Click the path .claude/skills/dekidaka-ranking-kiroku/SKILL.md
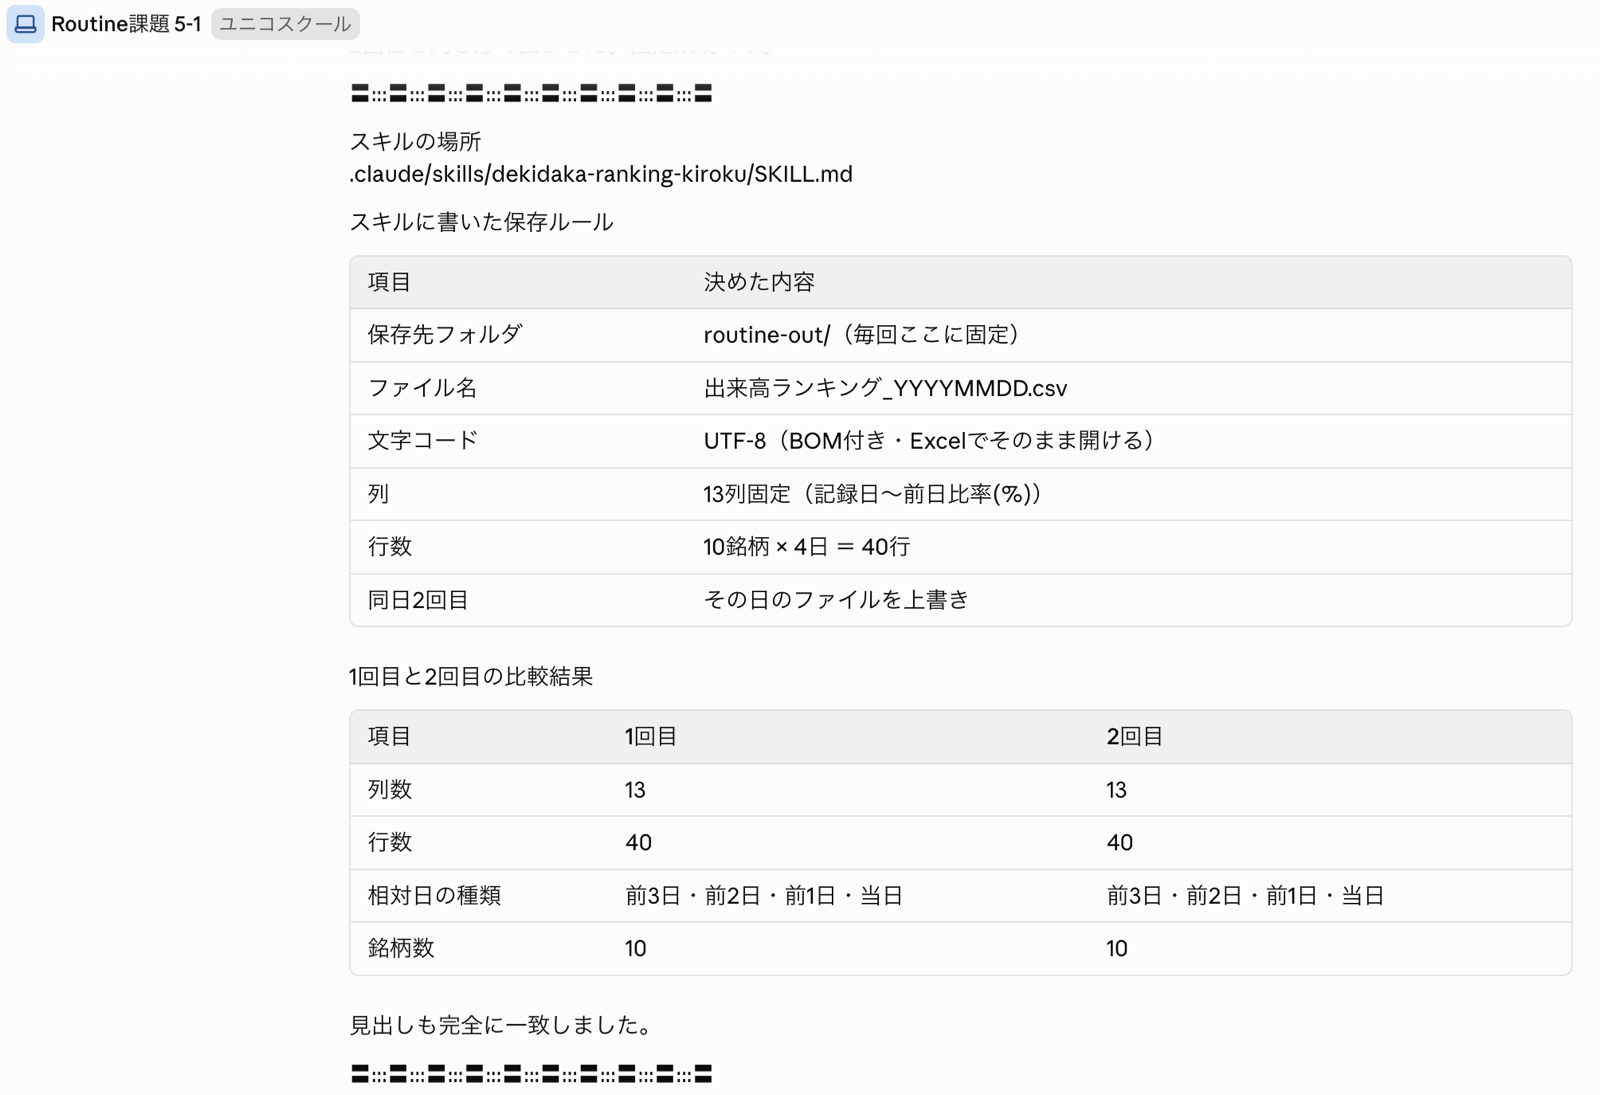This screenshot has height=1095, width=1600. click(x=601, y=174)
